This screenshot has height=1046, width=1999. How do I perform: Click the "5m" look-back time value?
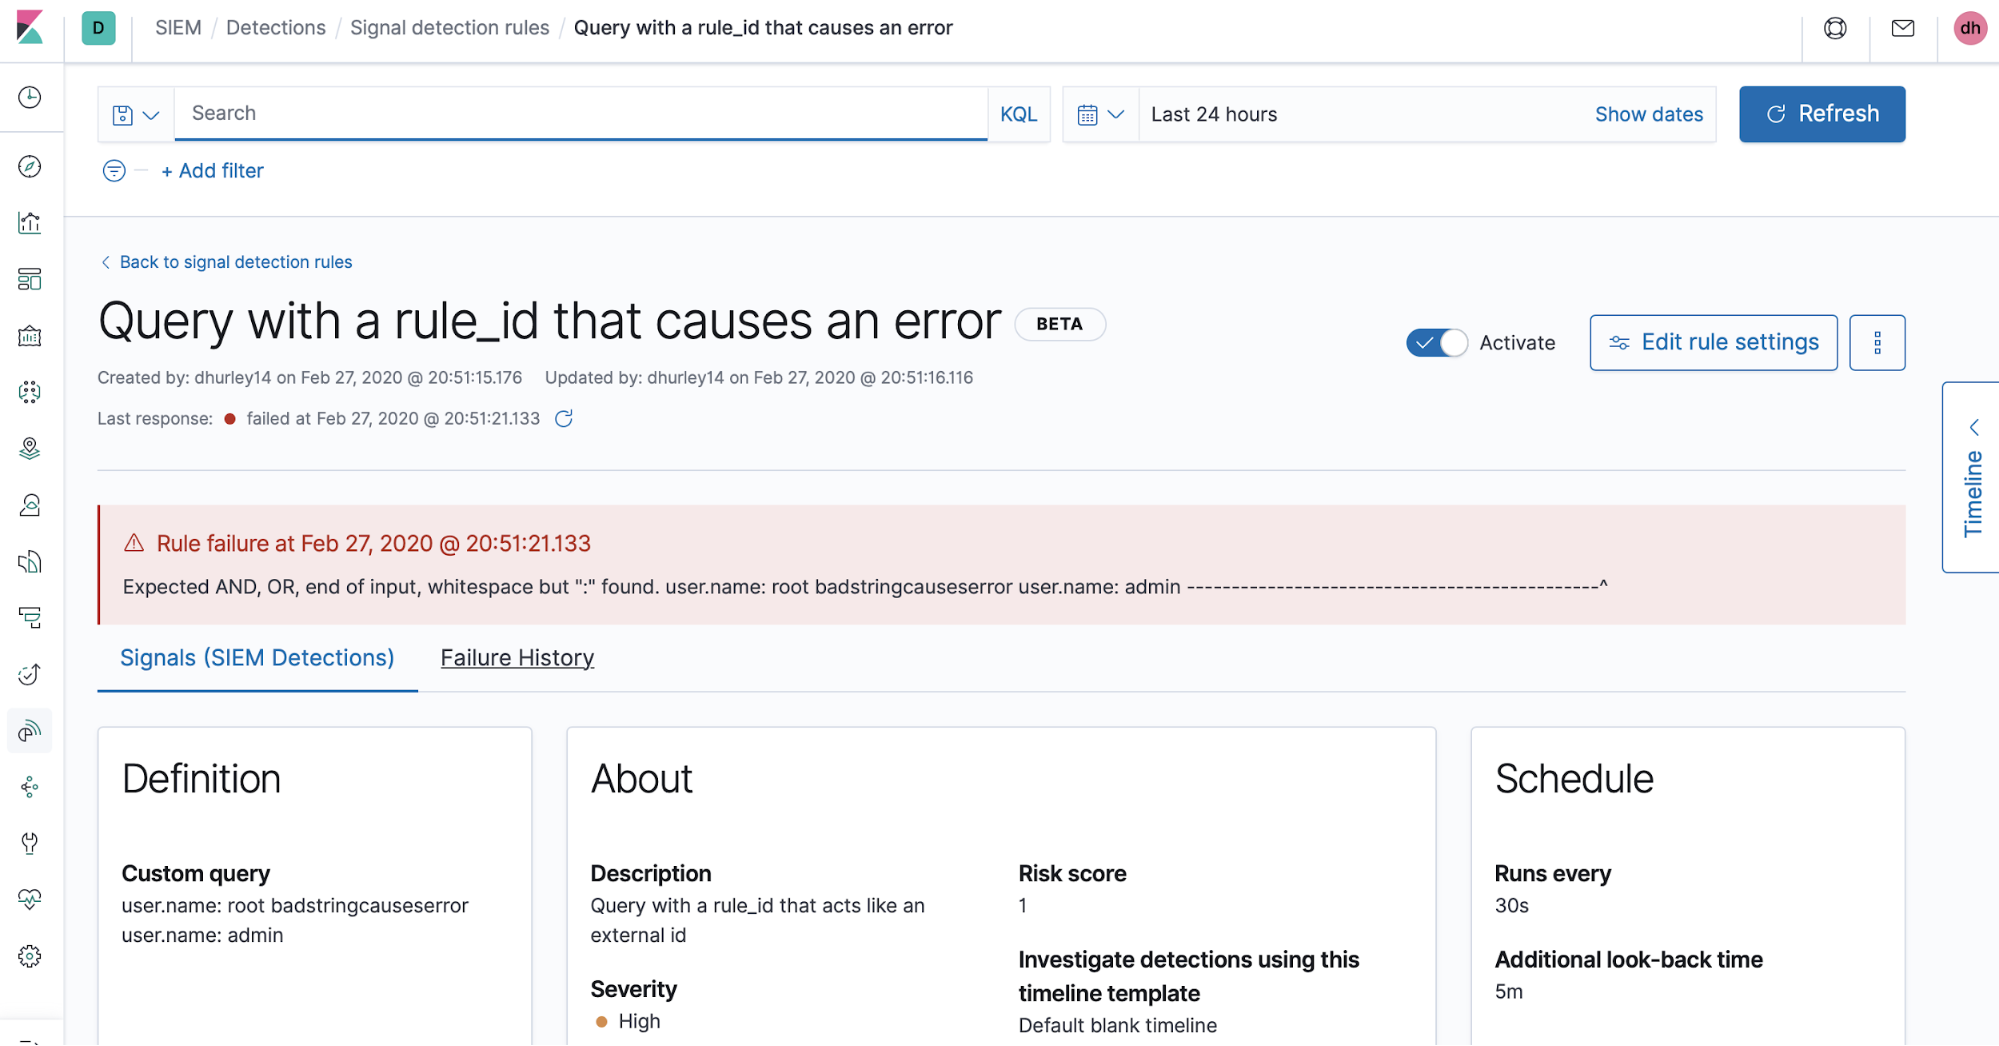click(x=1508, y=991)
